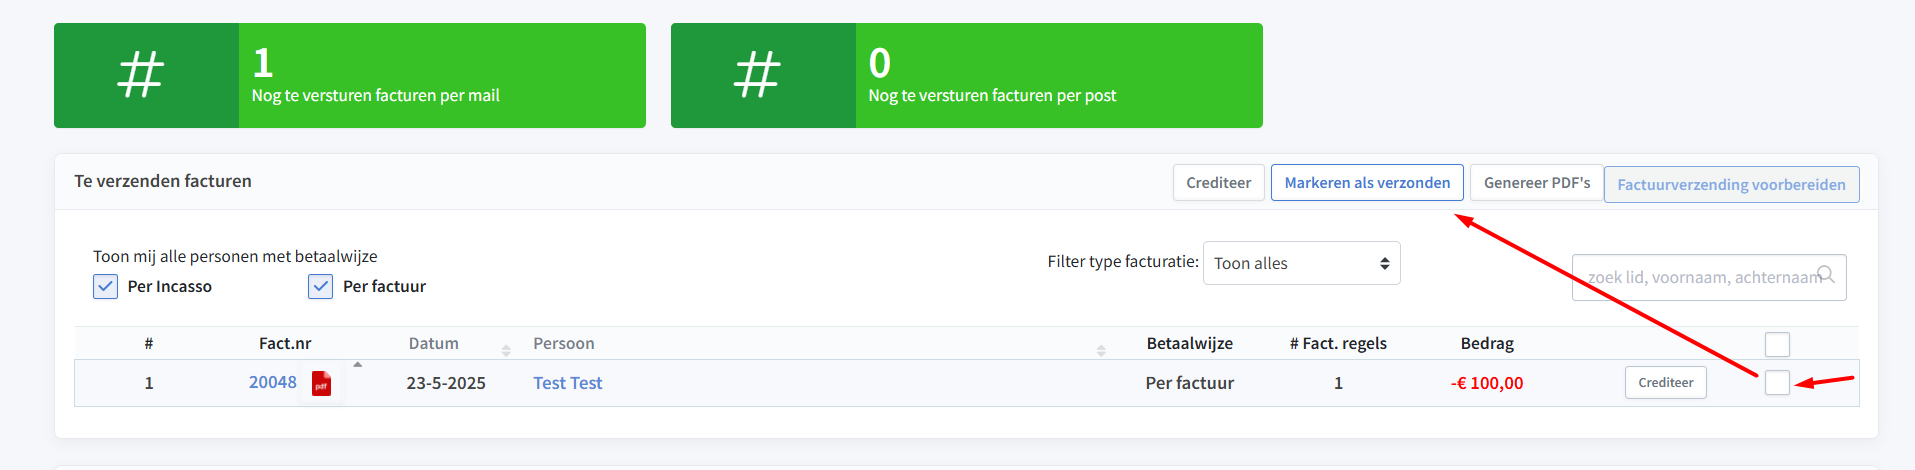
Task: Click the Persoon column header
Action: tap(564, 344)
